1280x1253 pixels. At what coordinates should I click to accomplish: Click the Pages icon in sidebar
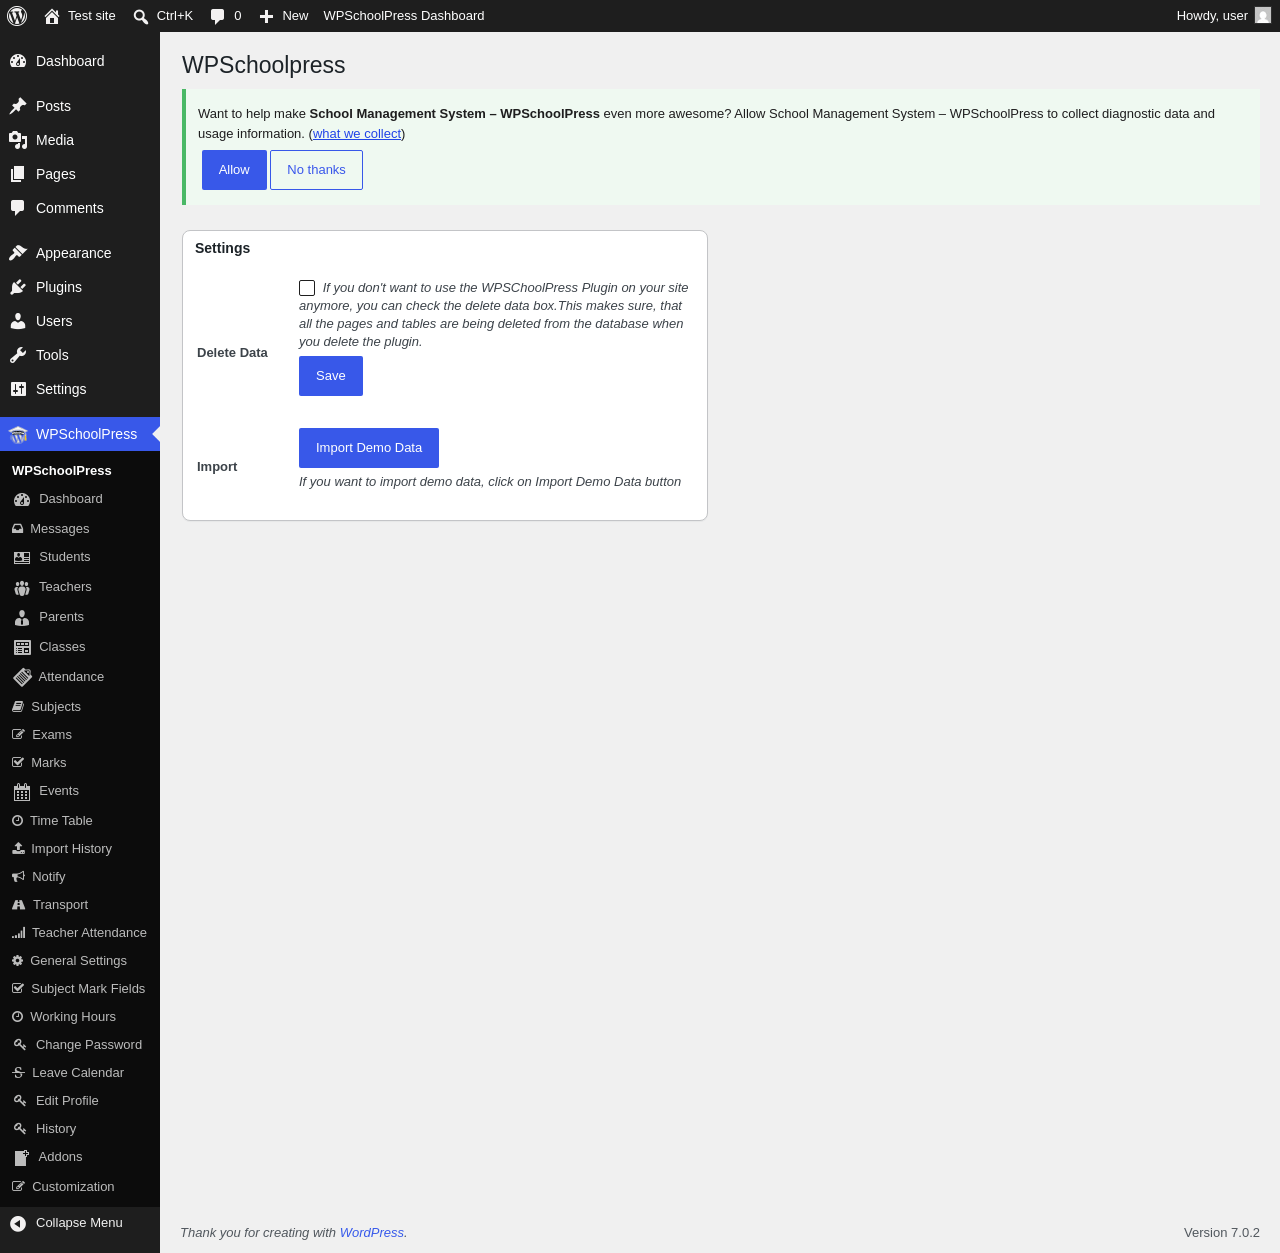click(x=18, y=174)
